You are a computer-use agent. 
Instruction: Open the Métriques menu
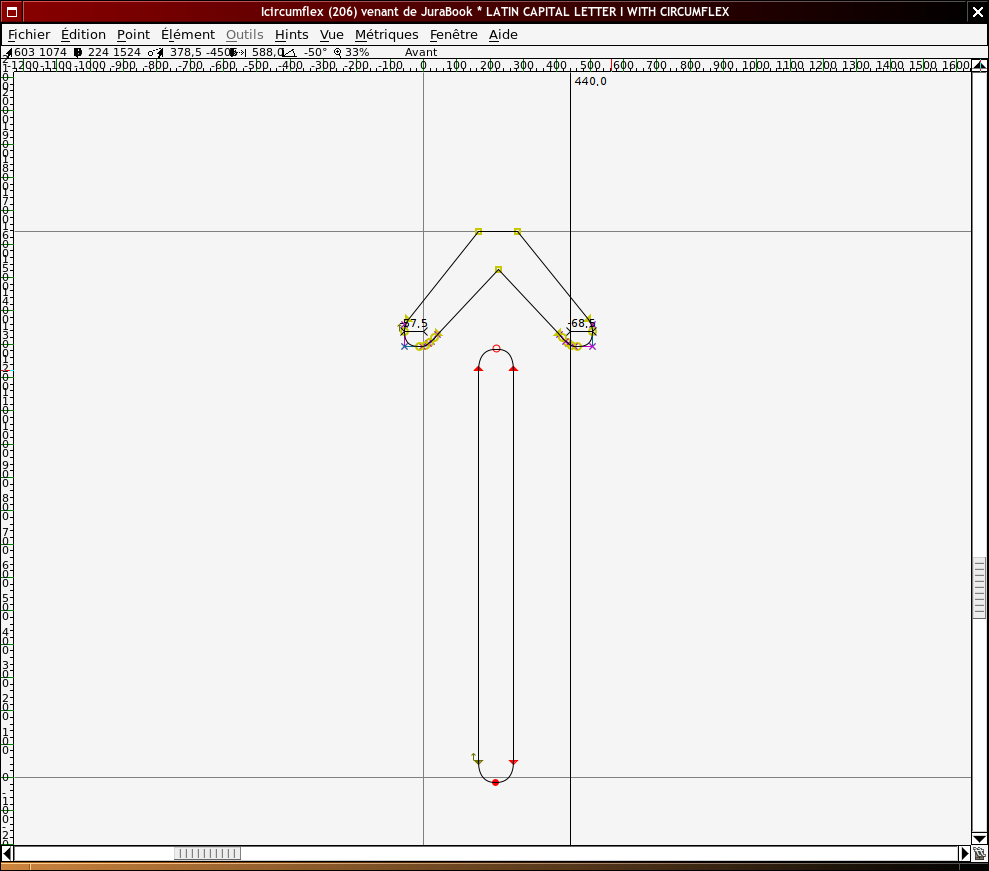pyautogui.click(x=387, y=35)
